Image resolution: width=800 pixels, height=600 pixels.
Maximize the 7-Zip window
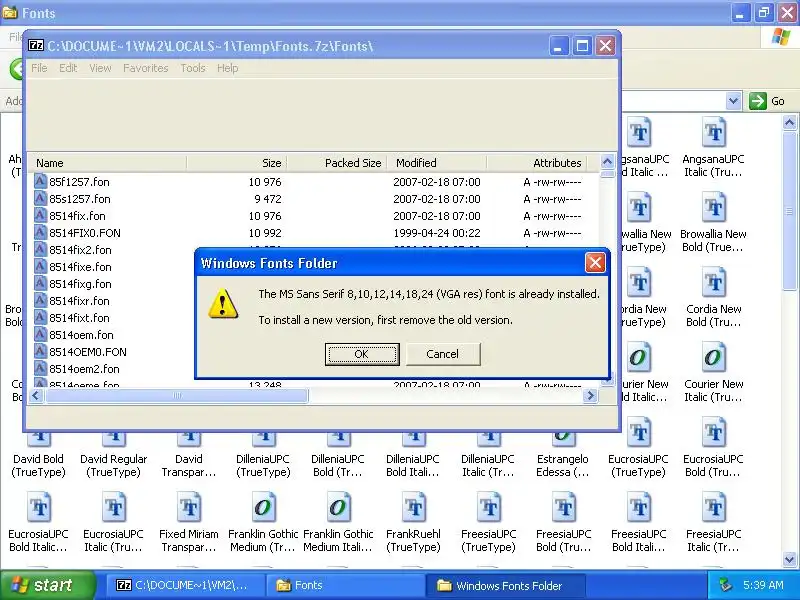(x=582, y=46)
